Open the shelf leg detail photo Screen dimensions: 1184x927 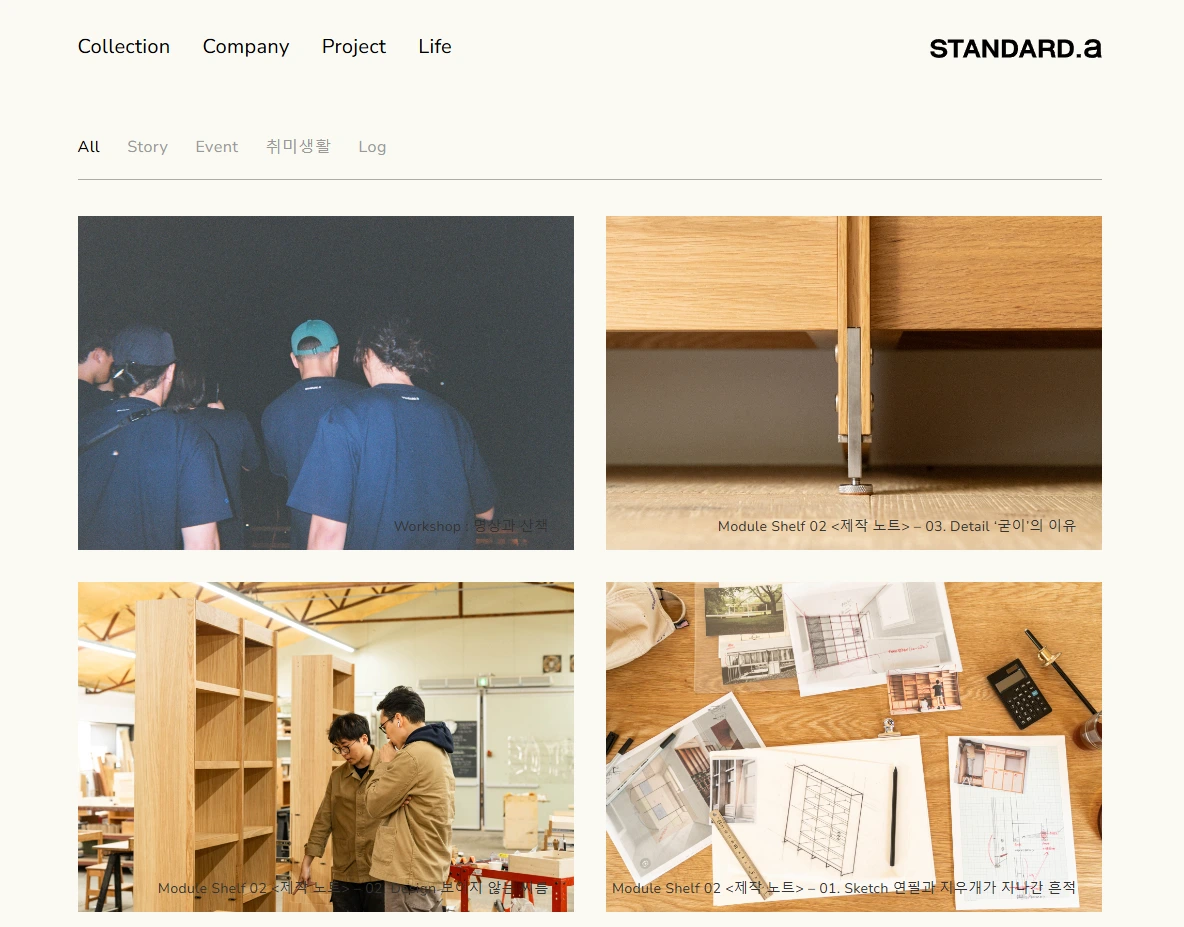tap(853, 383)
